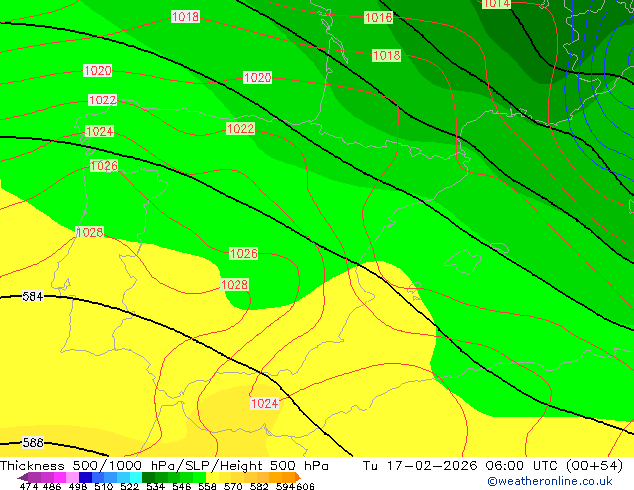634x490 pixels.
Task: Click the legend value 498
Action: click(78, 486)
